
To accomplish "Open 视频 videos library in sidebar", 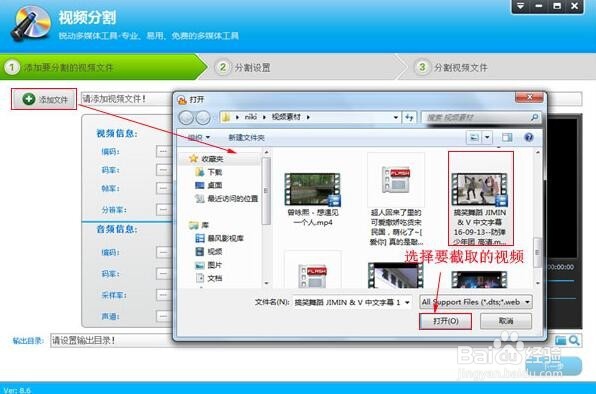I will click(209, 252).
